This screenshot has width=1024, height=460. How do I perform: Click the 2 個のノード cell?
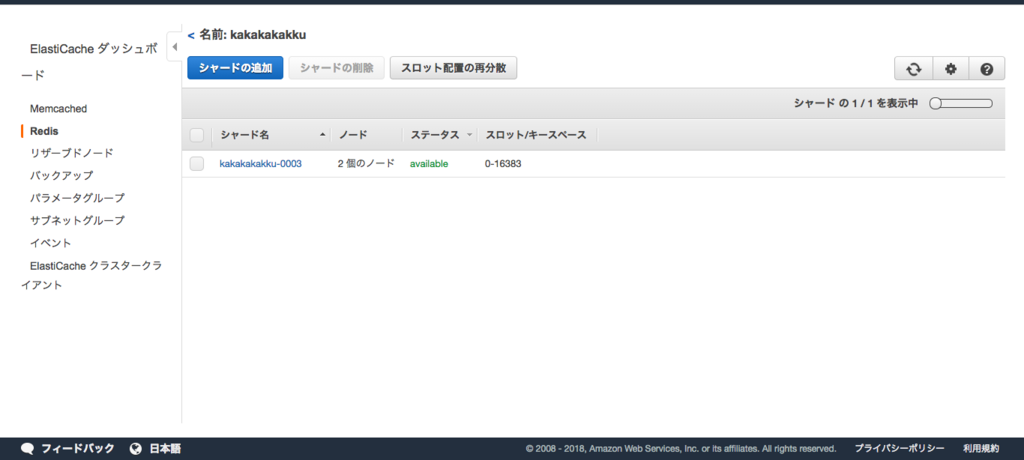click(366, 164)
